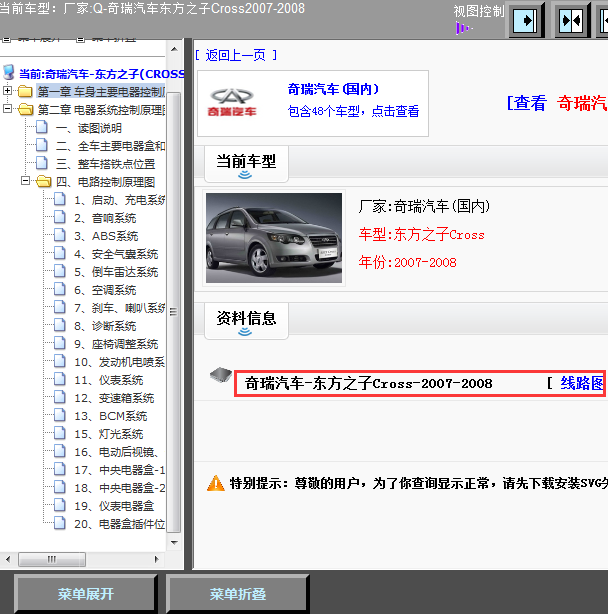
Task: Click 车型:东方之子Cross text
Action: pyautogui.click(x=422, y=235)
